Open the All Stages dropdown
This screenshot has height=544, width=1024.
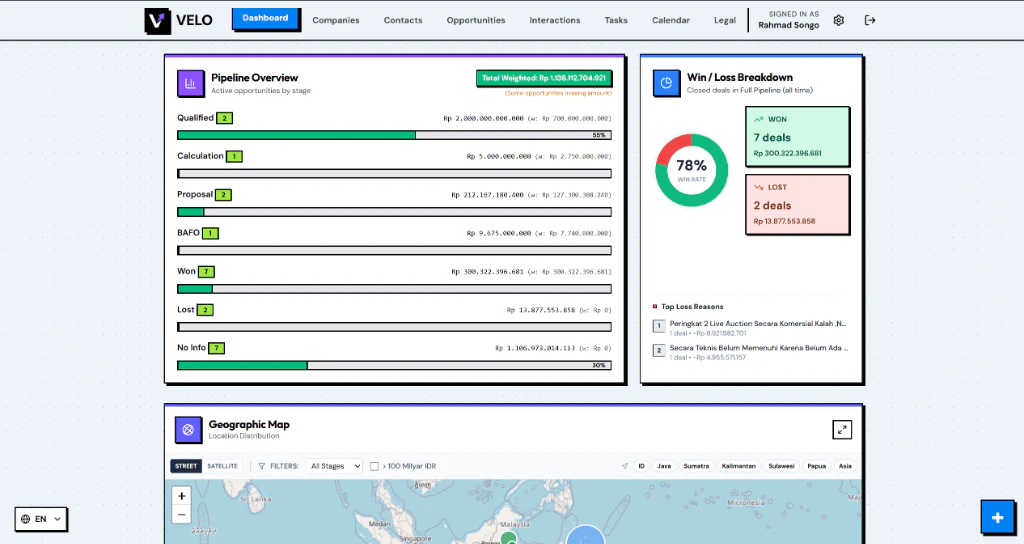(x=334, y=466)
